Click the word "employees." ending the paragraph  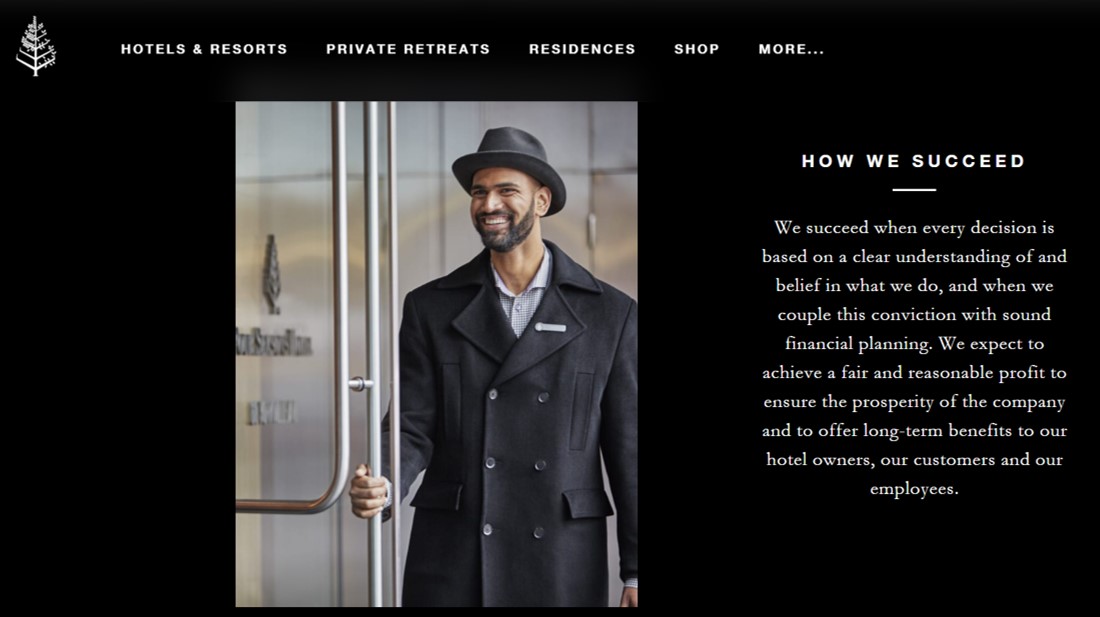pos(914,489)
